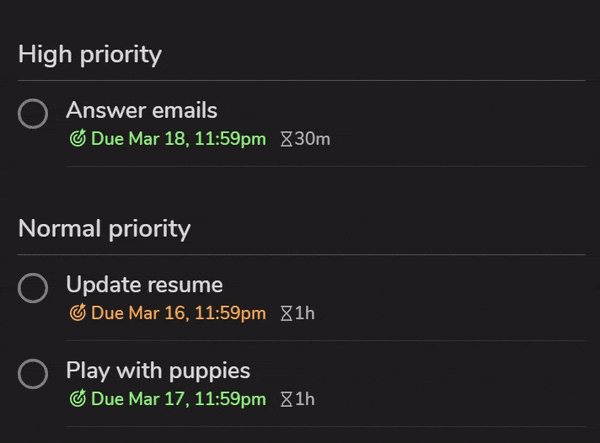The image size is (600, 443).
Task: Click the green due target icon for Answer emails
Action: coord(77,139)
